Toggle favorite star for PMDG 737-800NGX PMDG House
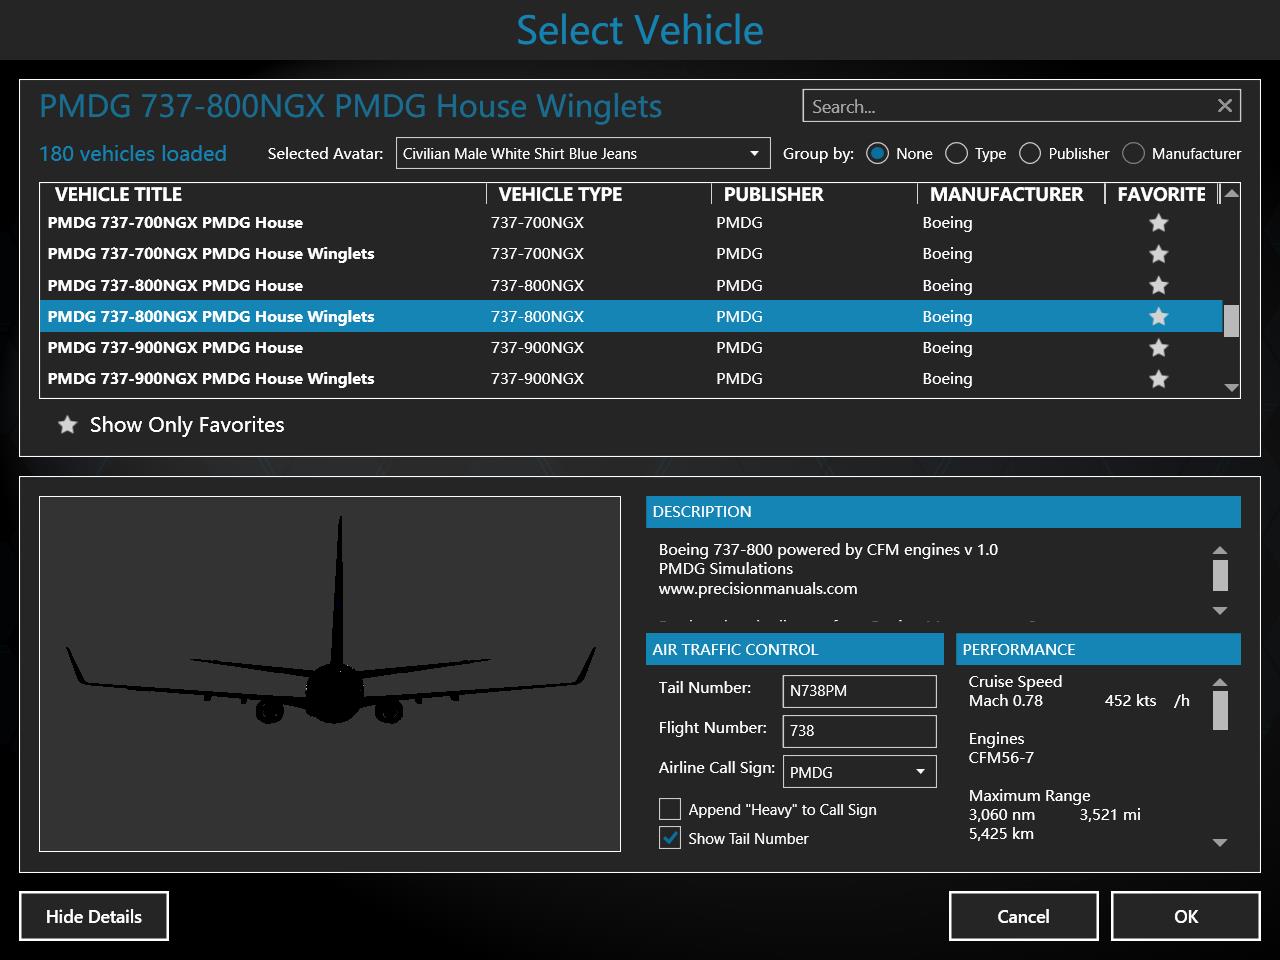The height and width of the screenshot is (960, 1280). click(x=1158, y=285)
